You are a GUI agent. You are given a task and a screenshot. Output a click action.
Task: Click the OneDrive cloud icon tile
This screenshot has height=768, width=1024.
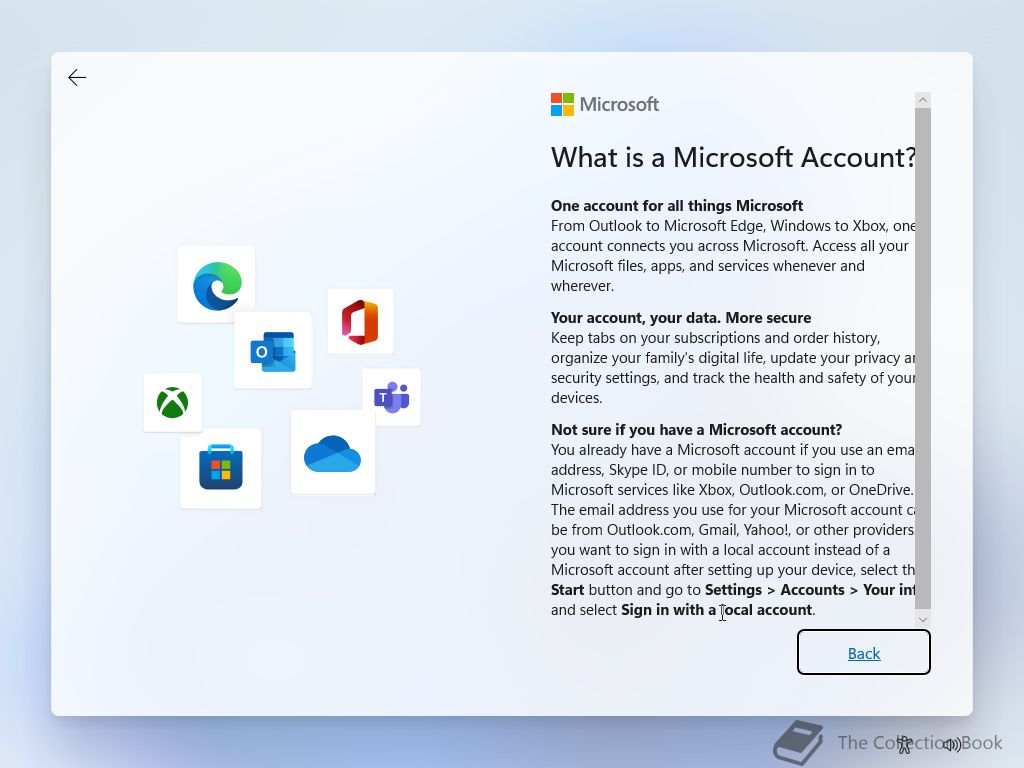click(x=332, y=452)
